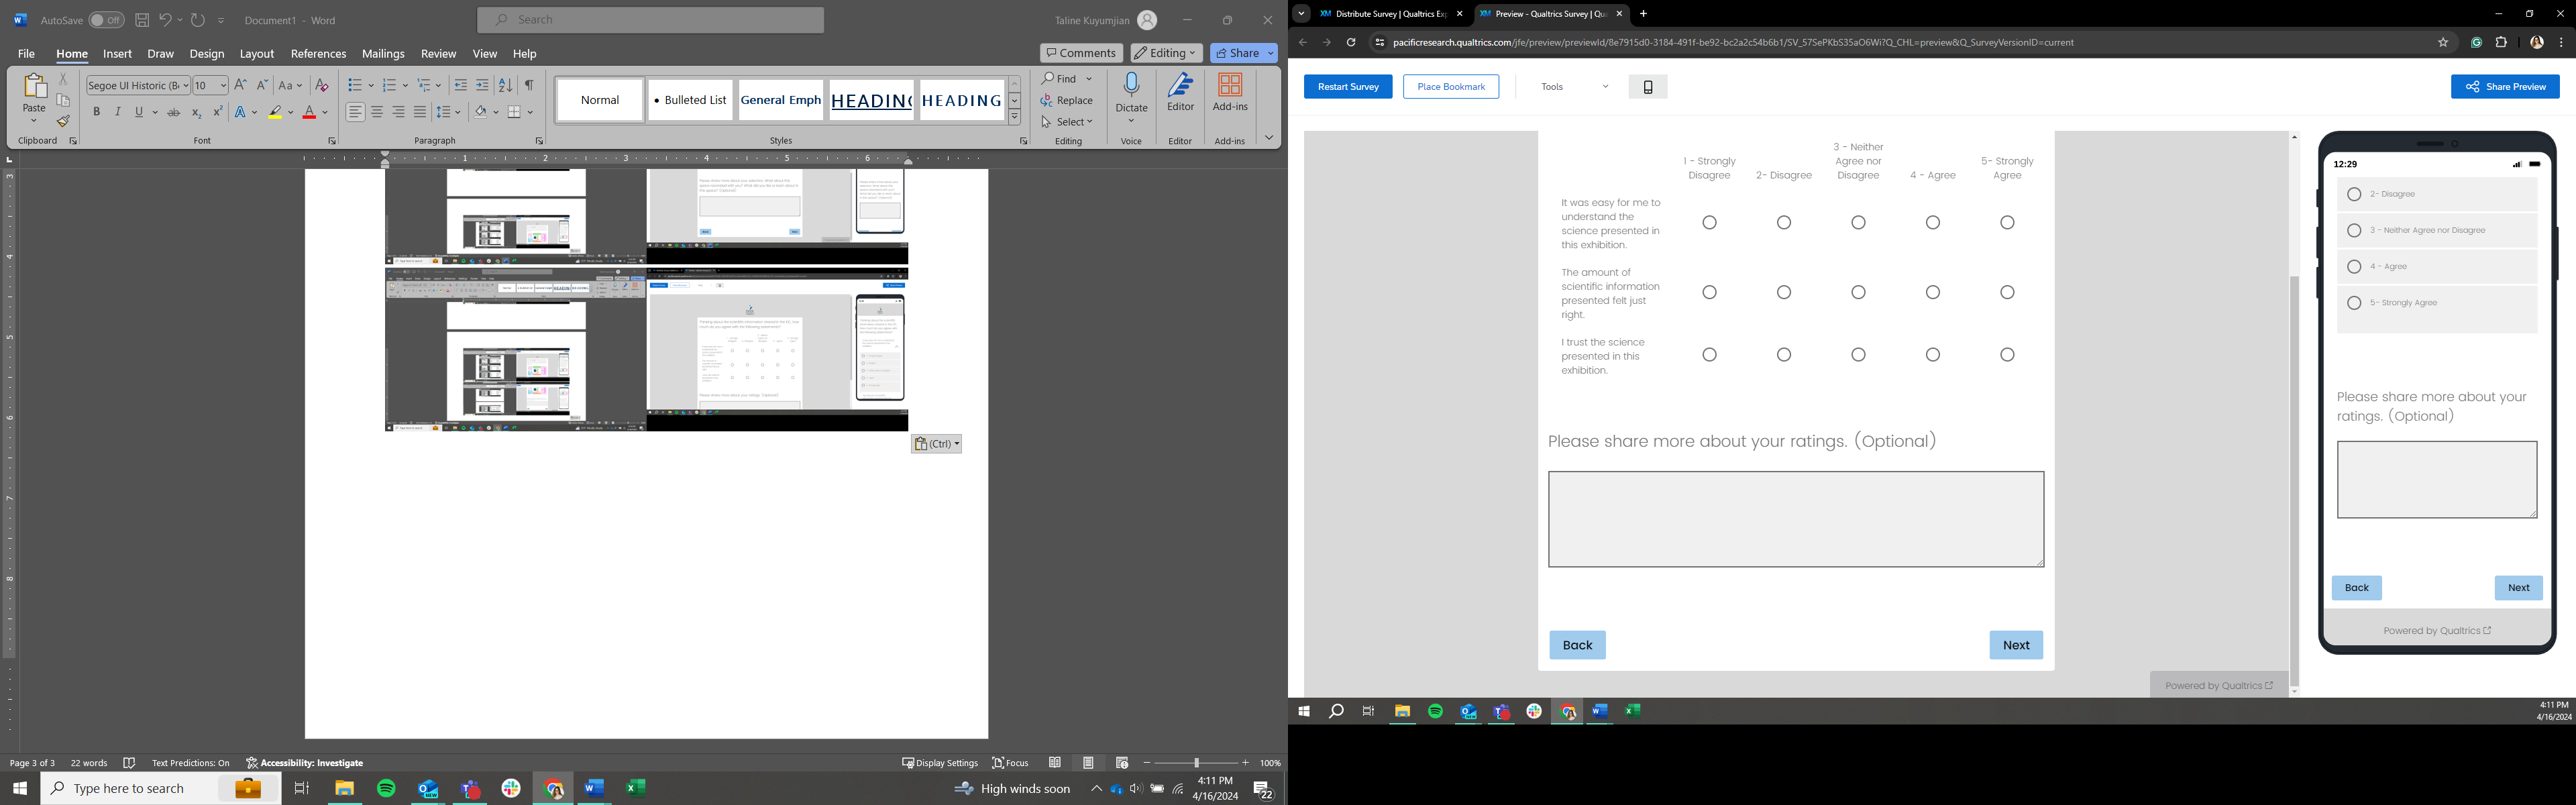Image resolution: width=2576 pixels, height=805 pixels.
Task: Click the Sort paragraph icon
Action: click(505, 85)
